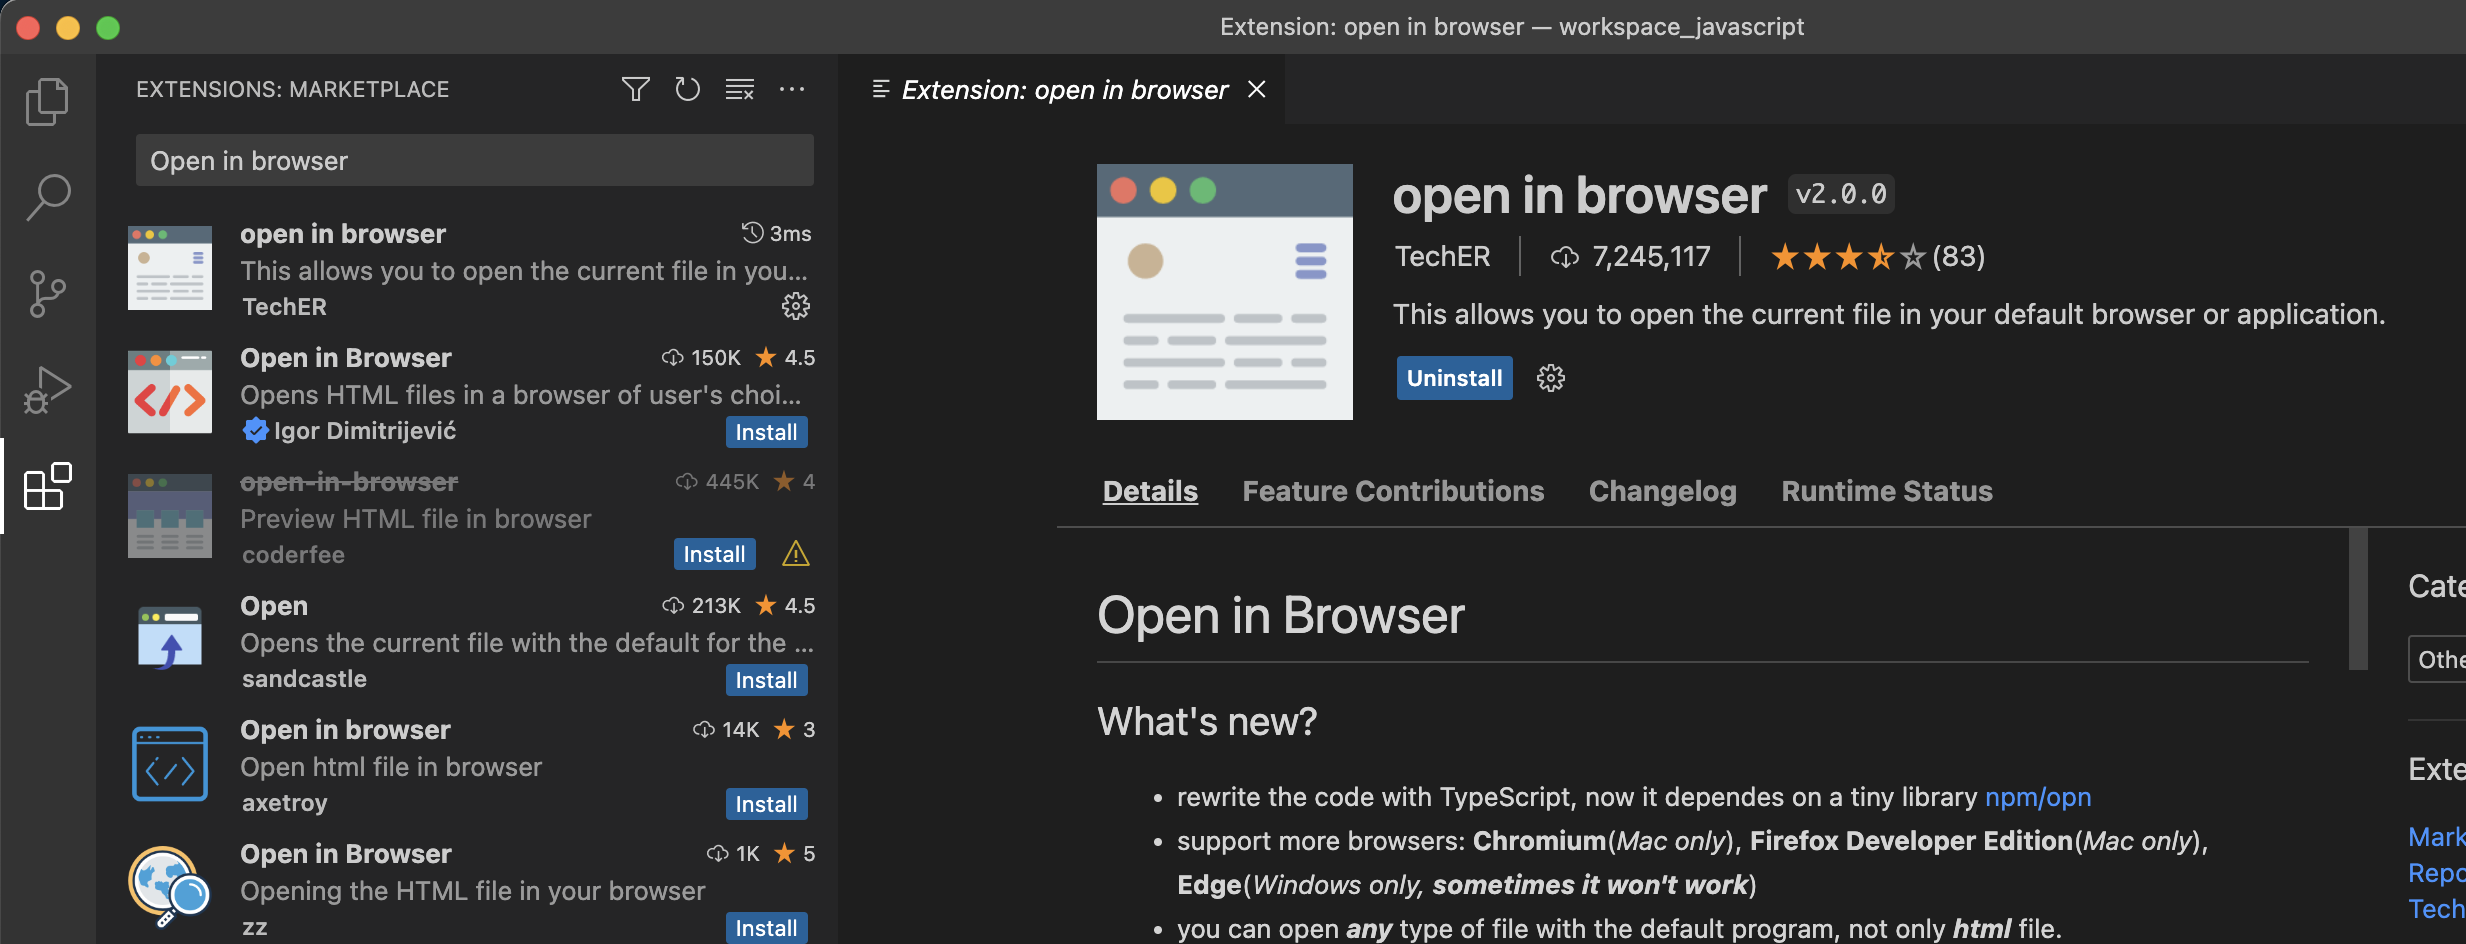
Task: Click the activation time 3ms indicator
Action: coord(776,233)
